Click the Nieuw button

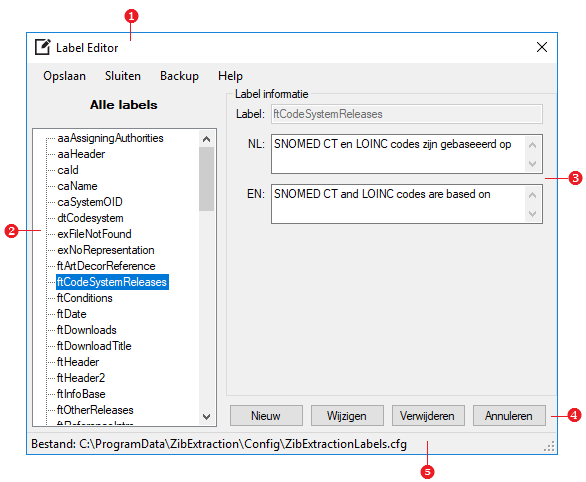[x=266, y=416]
